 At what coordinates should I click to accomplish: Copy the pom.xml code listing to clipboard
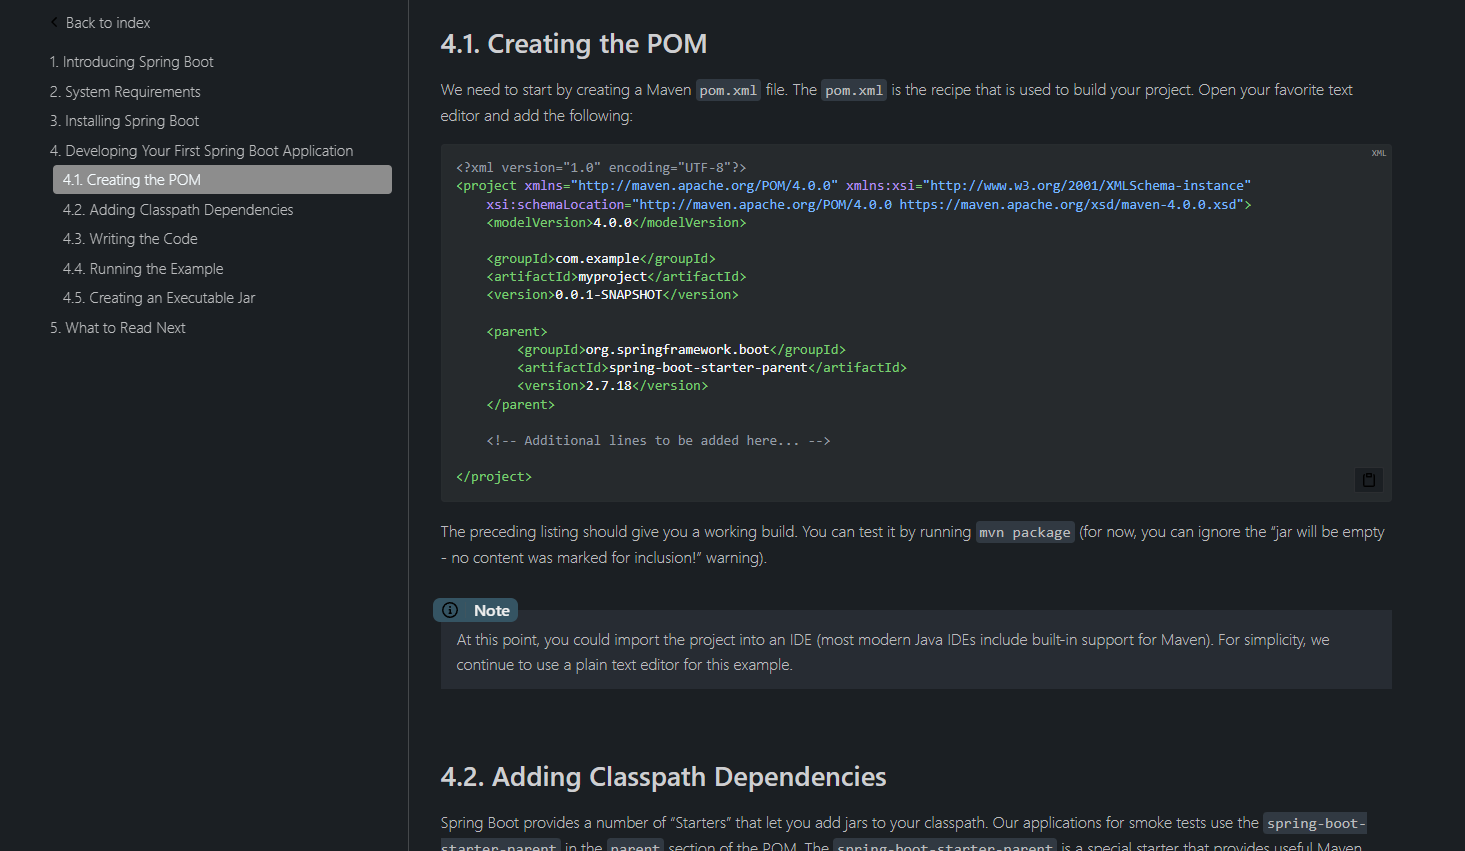(x=1368, y=480)
